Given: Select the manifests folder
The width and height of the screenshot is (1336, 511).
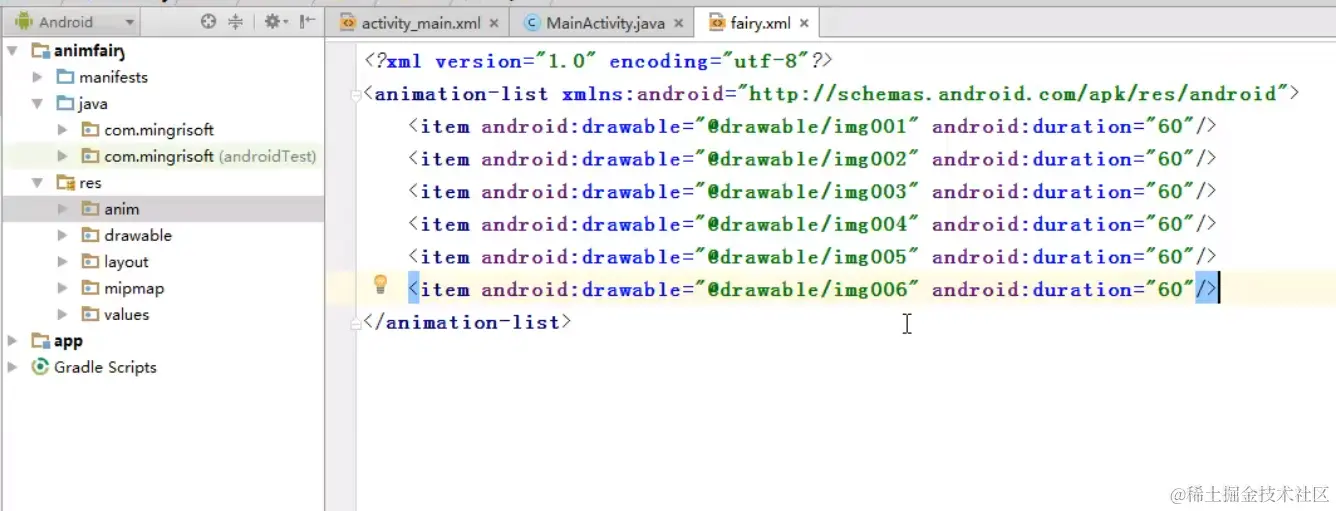Looking at the screenshot, I should tap(114, 77).
